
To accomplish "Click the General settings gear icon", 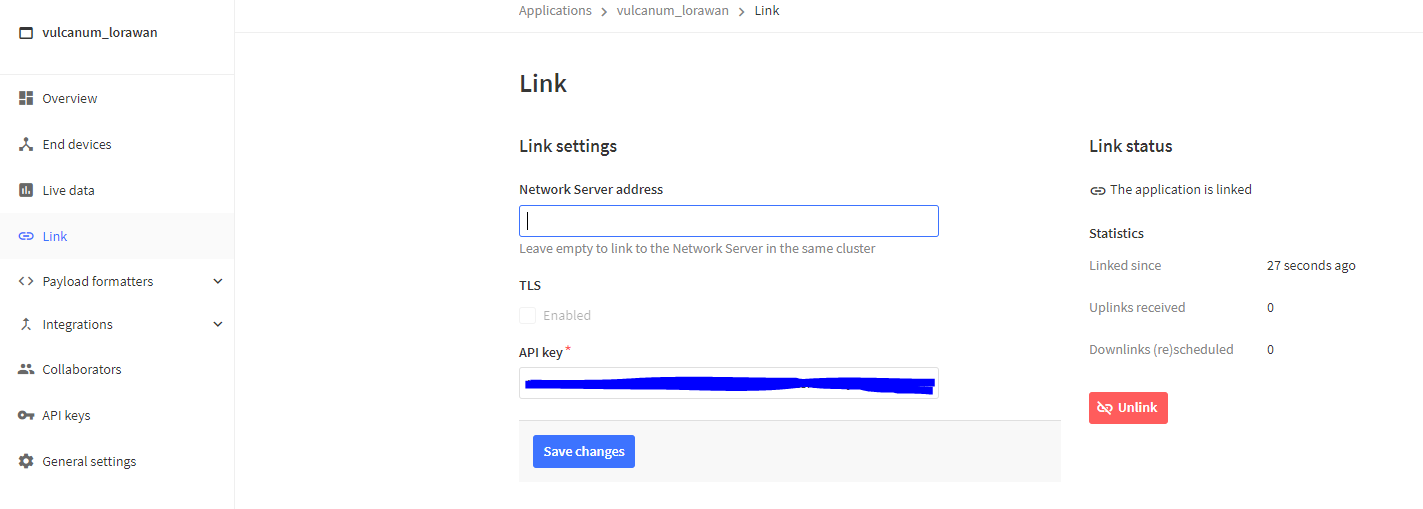I will tap(26, 461).
